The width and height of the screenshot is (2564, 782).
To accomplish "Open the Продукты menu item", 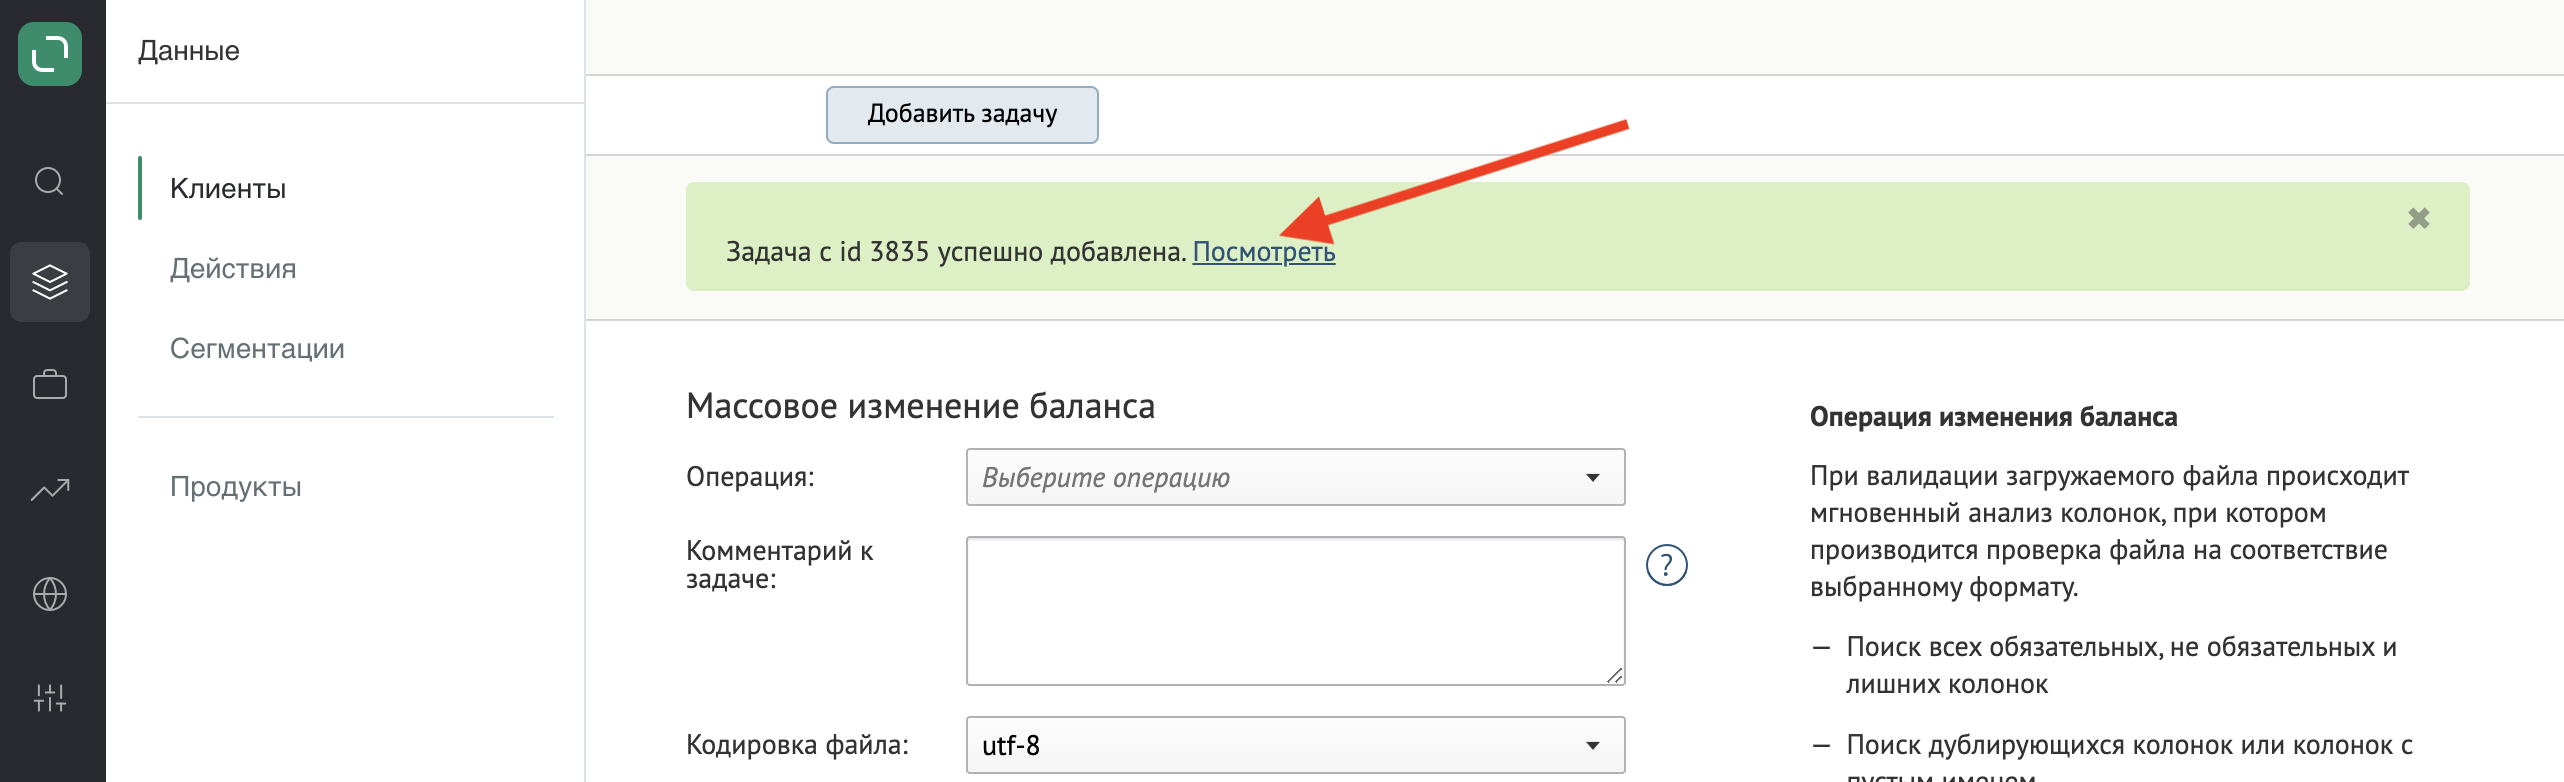I will click(236, 486).
